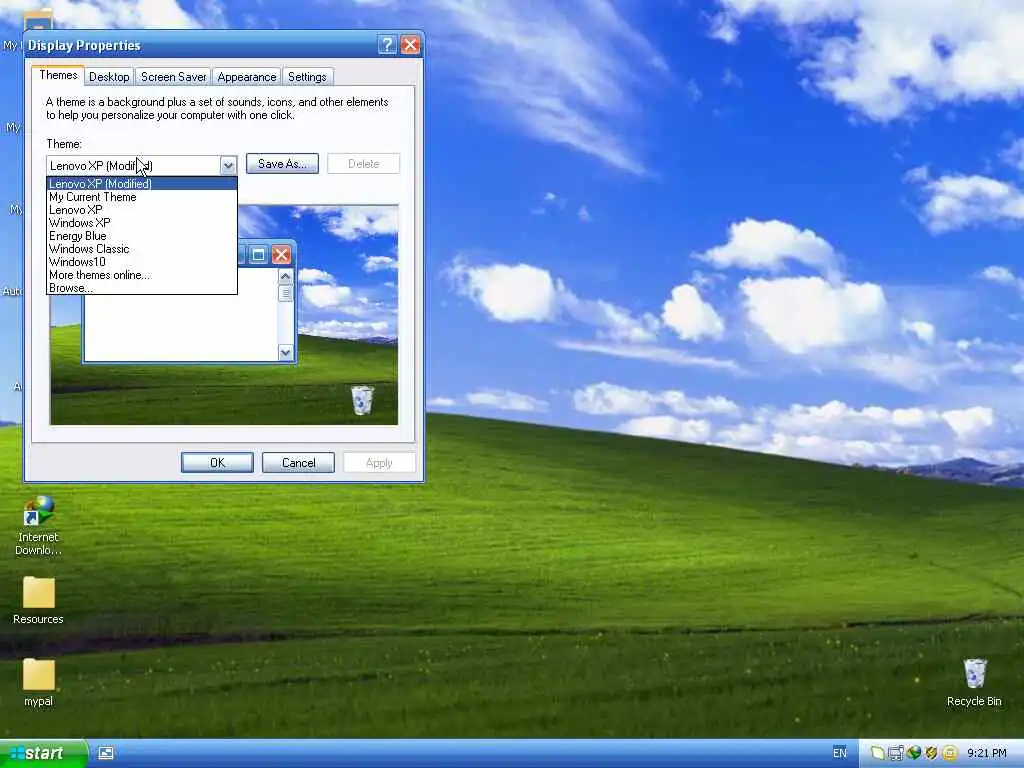
Task: Click the preview window scrollbar down arrow
Action: pyautogui.click(x=285, y=353)
